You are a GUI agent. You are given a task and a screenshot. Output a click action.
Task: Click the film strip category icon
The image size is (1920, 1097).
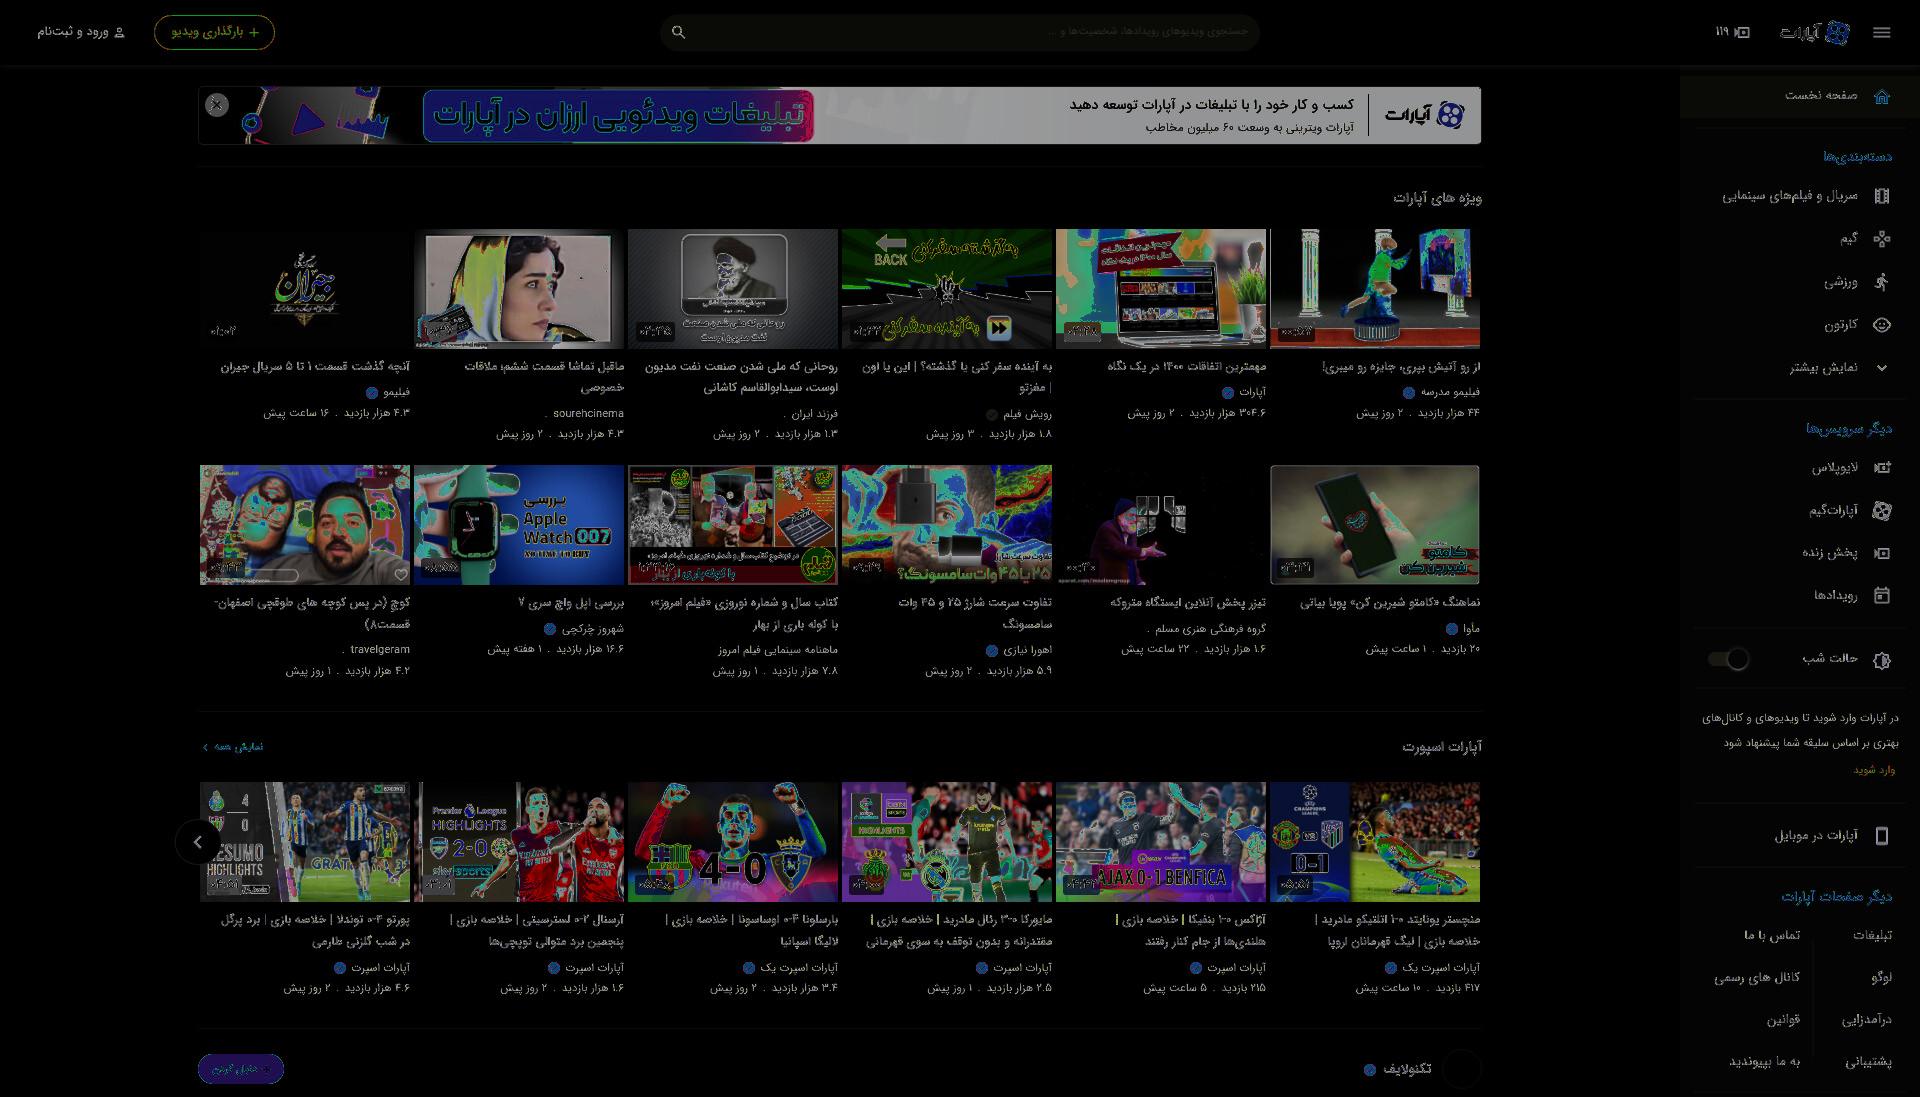1881,196
